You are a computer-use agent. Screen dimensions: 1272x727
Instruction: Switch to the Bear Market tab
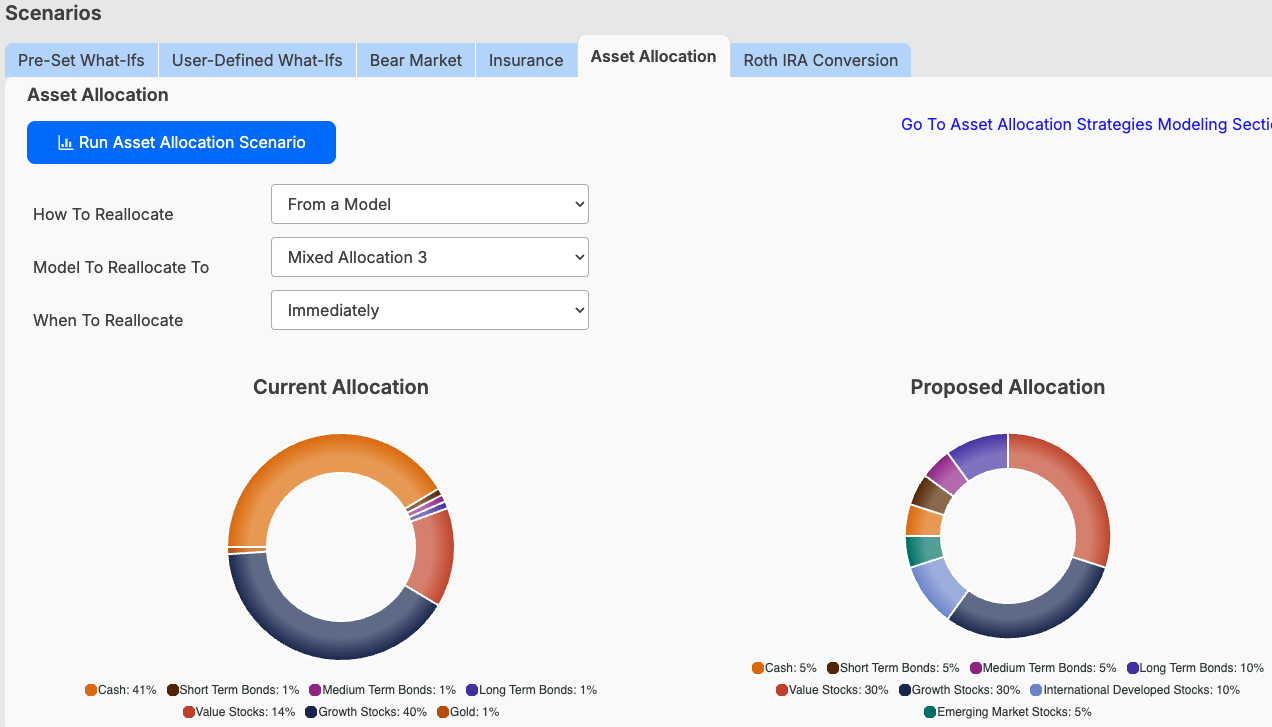click(415, 60)
